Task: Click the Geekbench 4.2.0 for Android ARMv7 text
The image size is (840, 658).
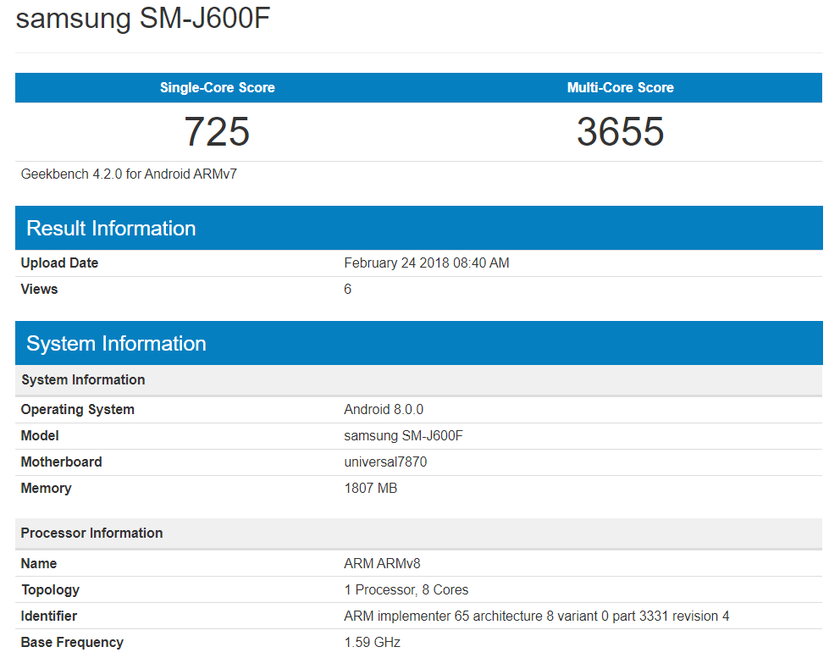Action: (x=129, y=174)
